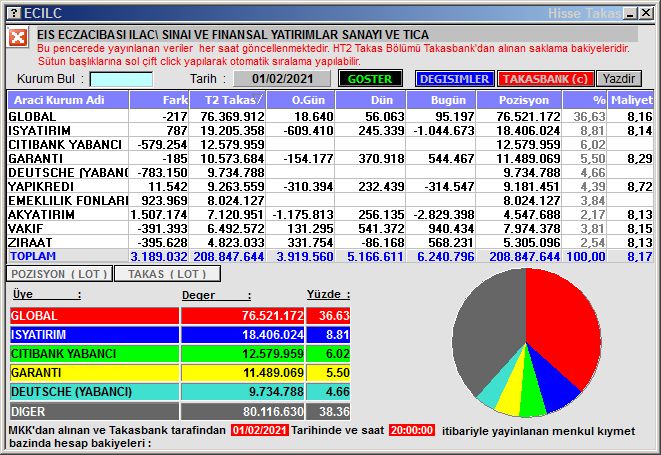Switch to POZISYON ( LOT ) tab
Screen dimensions: 661x455
pyautogui.click(x=59, y=274)
